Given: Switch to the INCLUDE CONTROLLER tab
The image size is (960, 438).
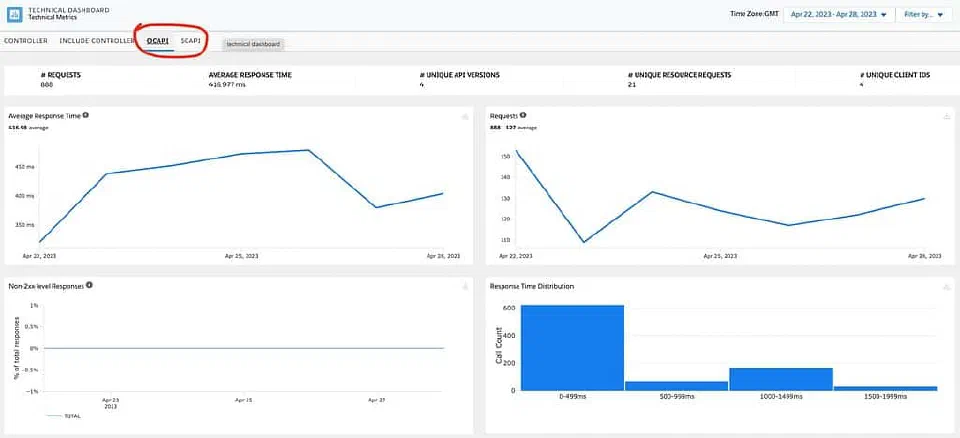Looking at the screenshot, I should 97,40.
